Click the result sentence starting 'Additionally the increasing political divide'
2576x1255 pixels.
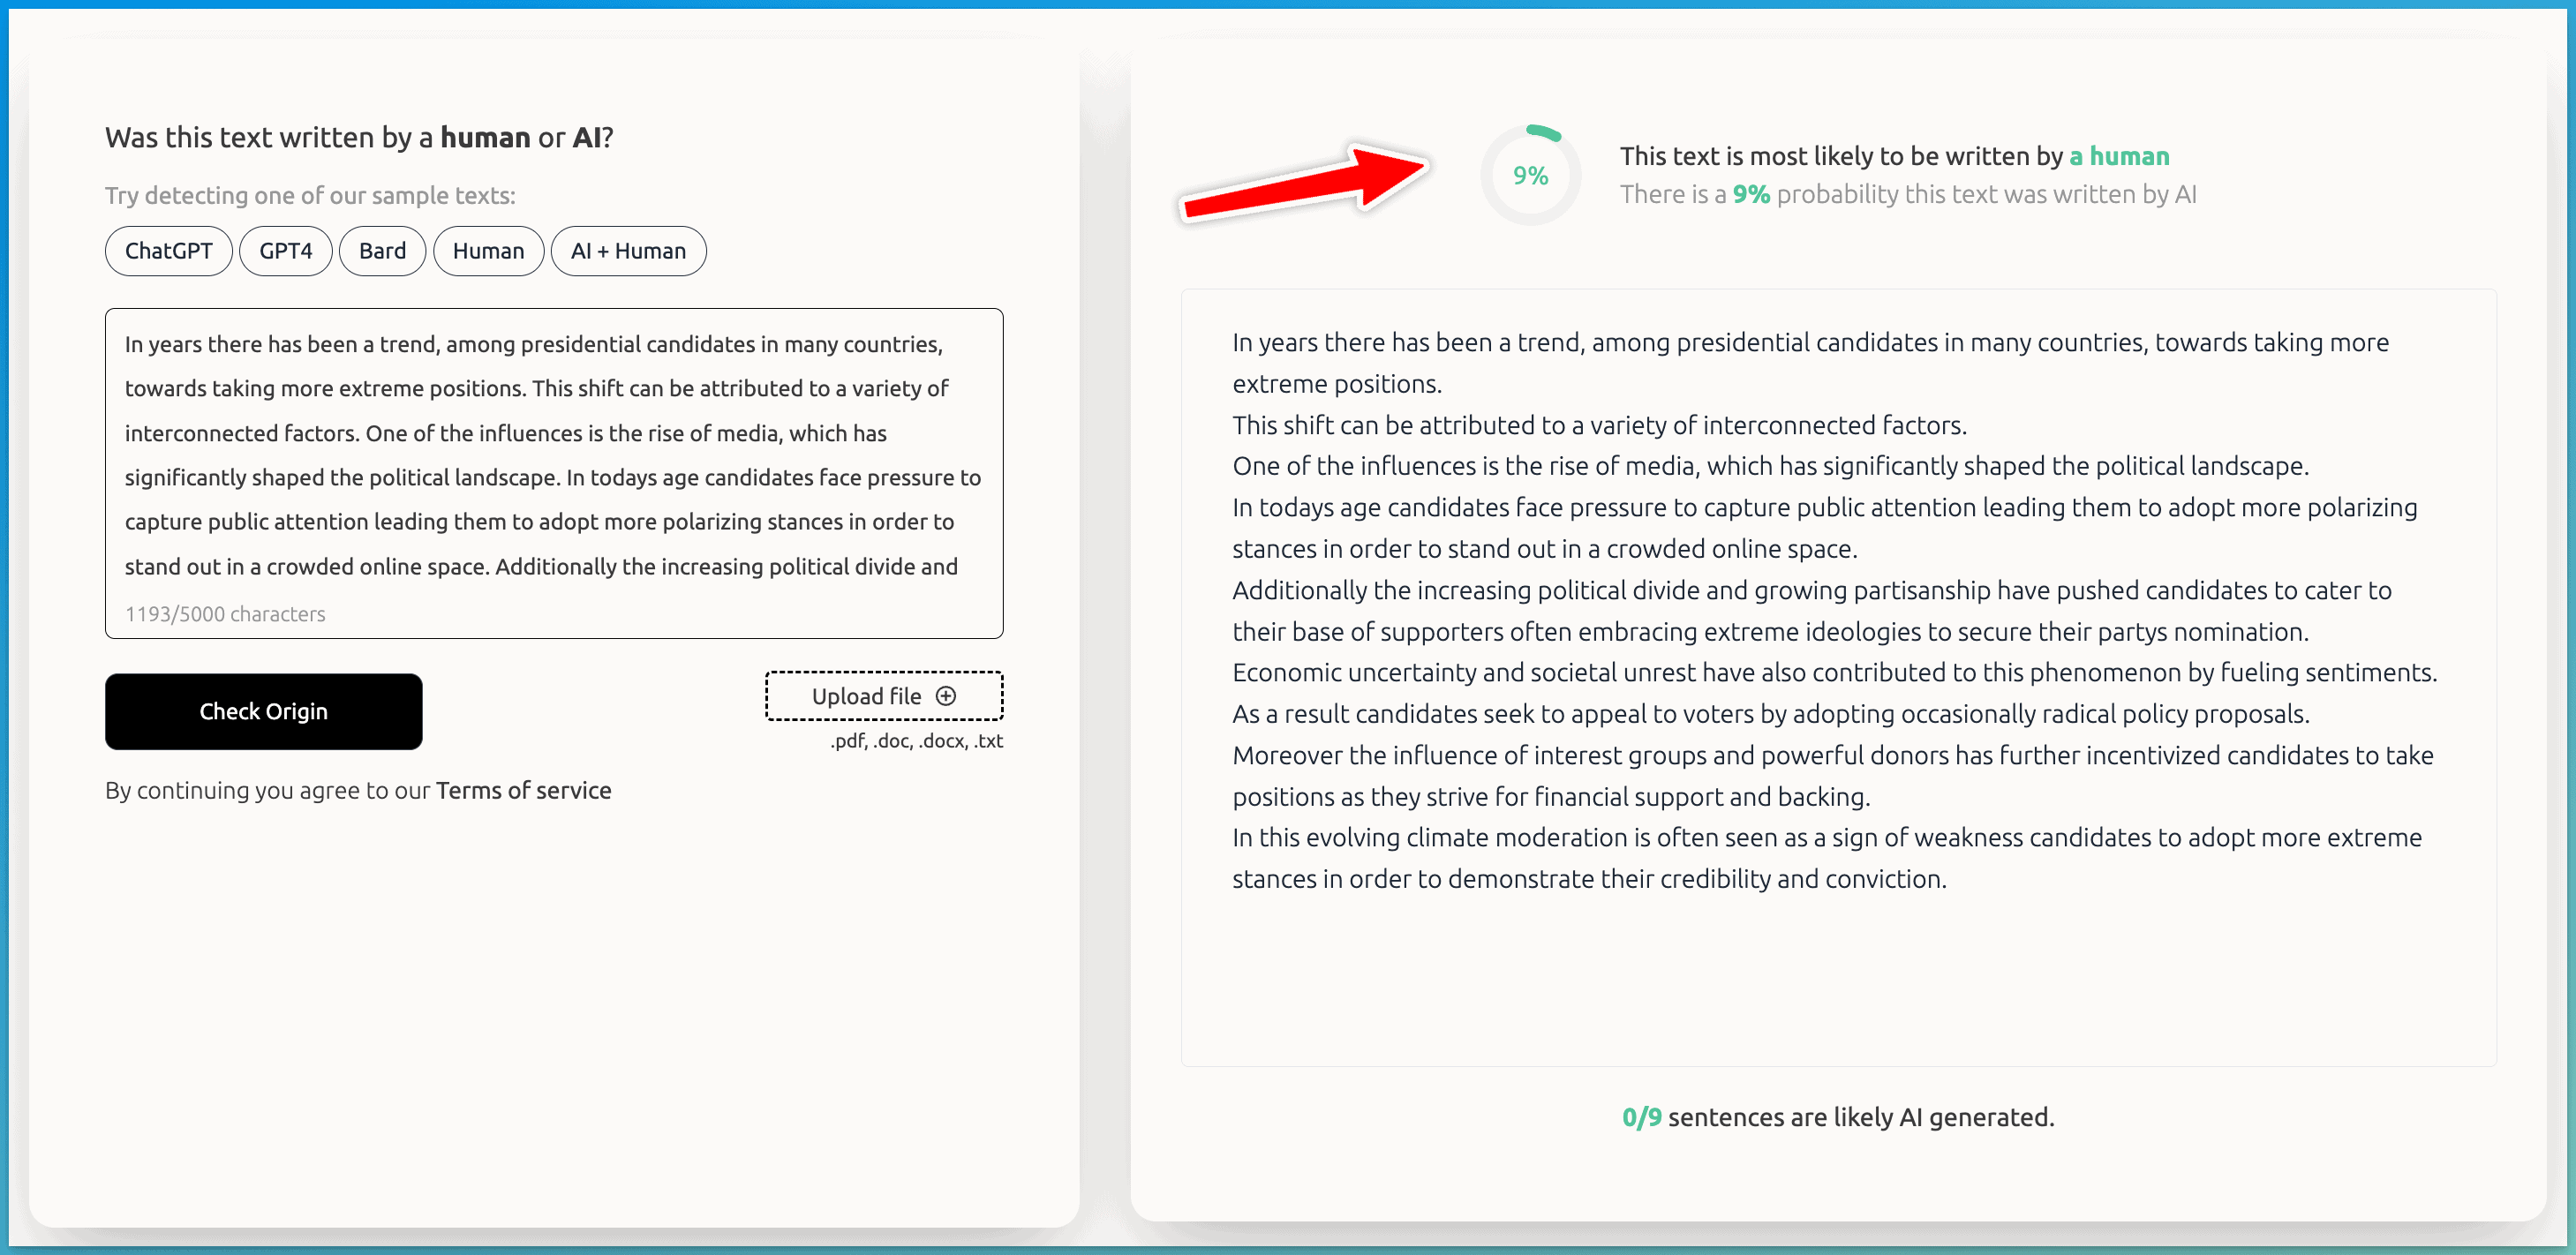tap(1811, 611)
